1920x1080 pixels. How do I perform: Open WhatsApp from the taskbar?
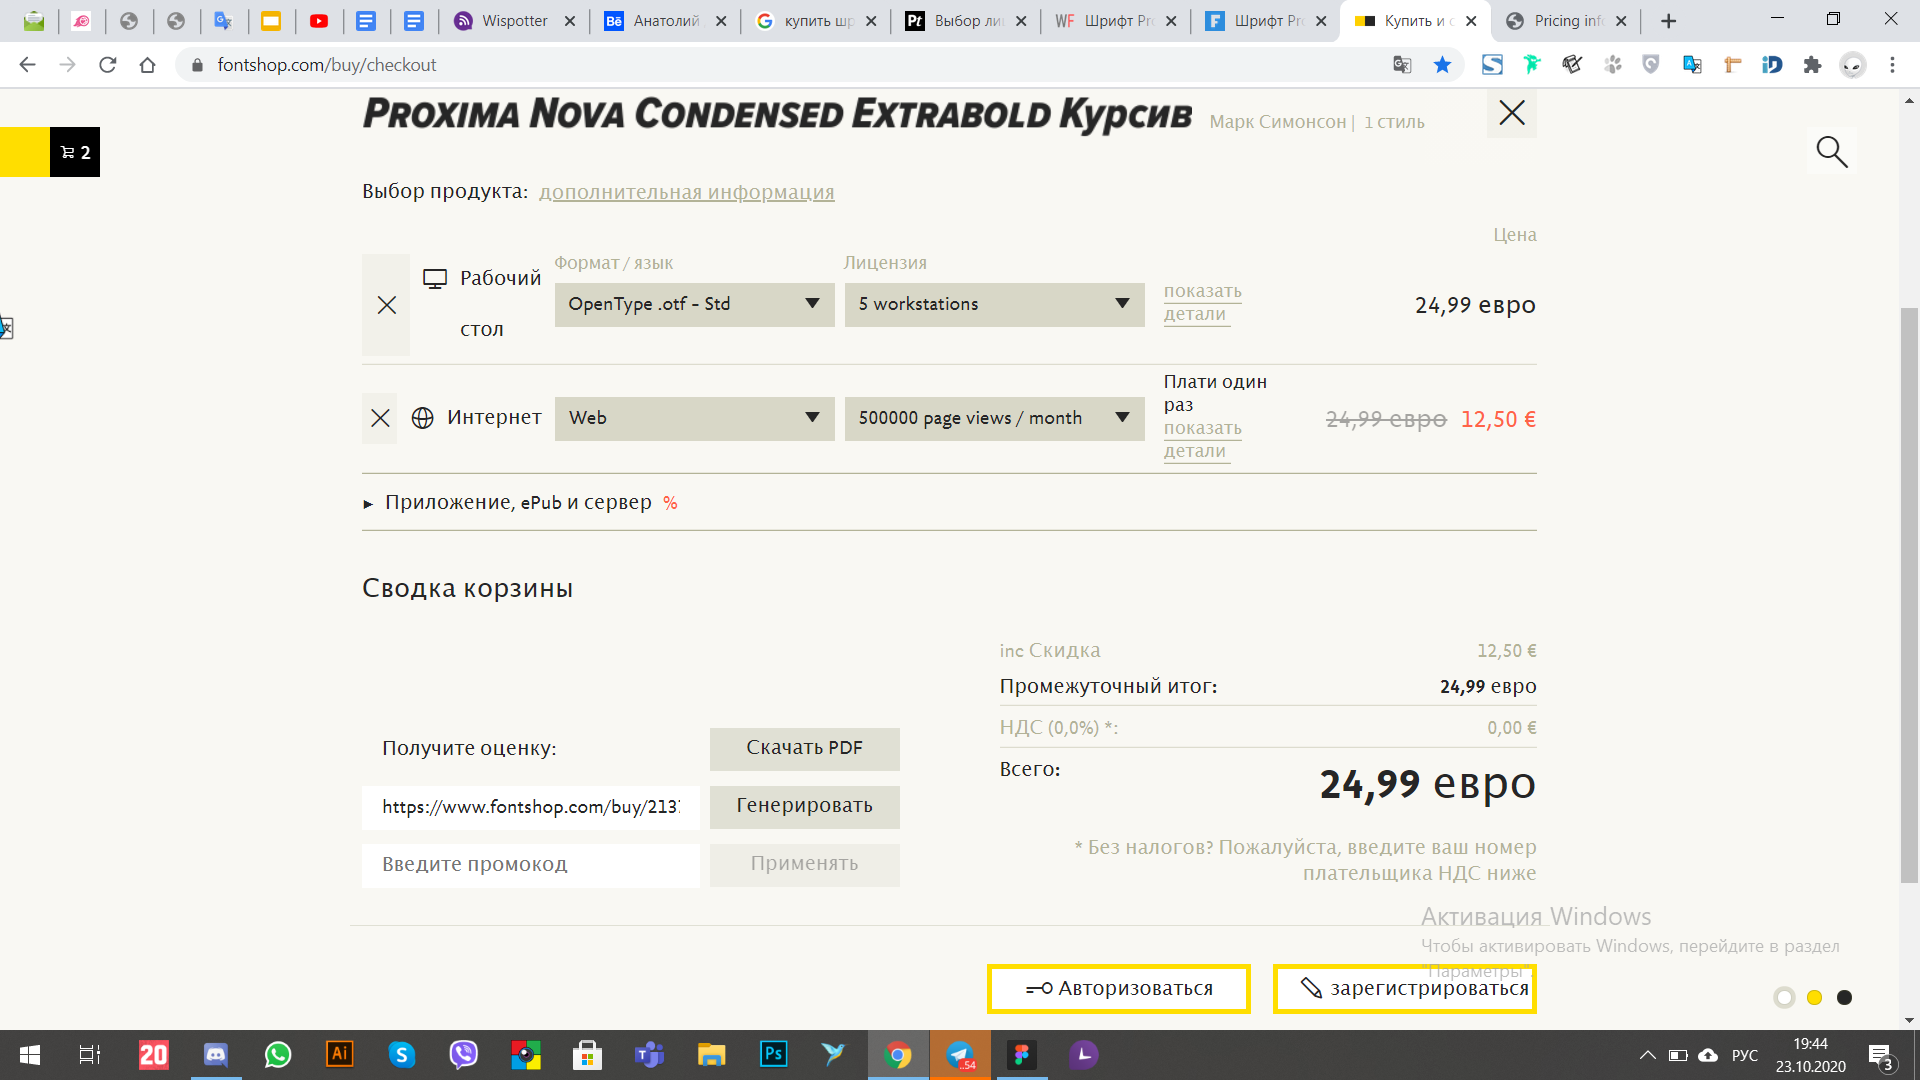click(x=278, y=1055)
